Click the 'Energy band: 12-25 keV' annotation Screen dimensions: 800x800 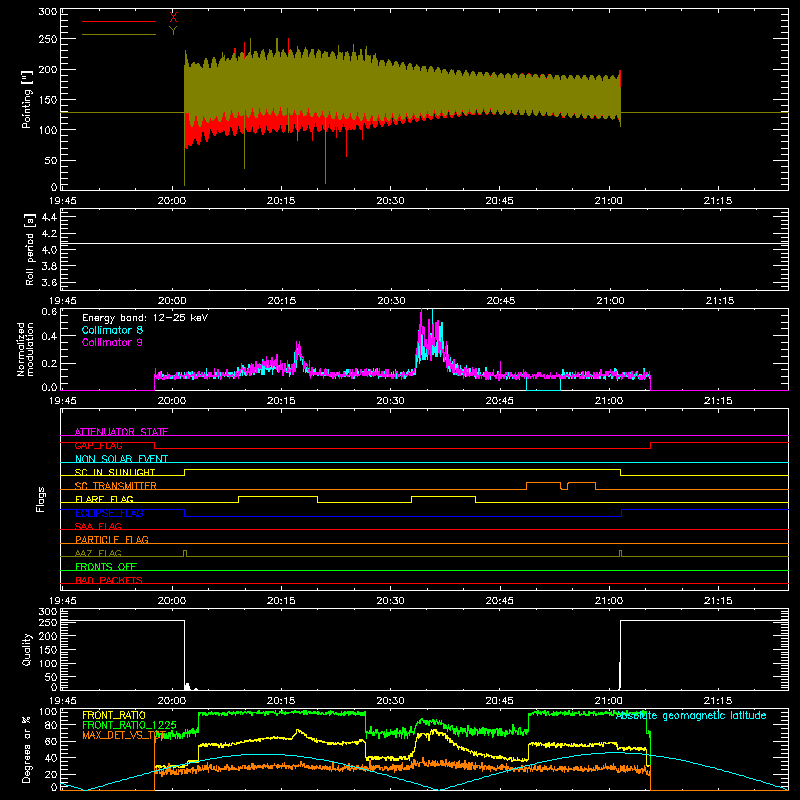pyautogui.click(x=145, y=318)
